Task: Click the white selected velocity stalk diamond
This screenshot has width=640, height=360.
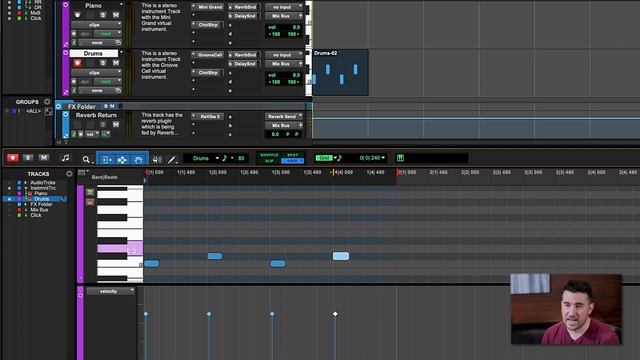Action: 335,314
